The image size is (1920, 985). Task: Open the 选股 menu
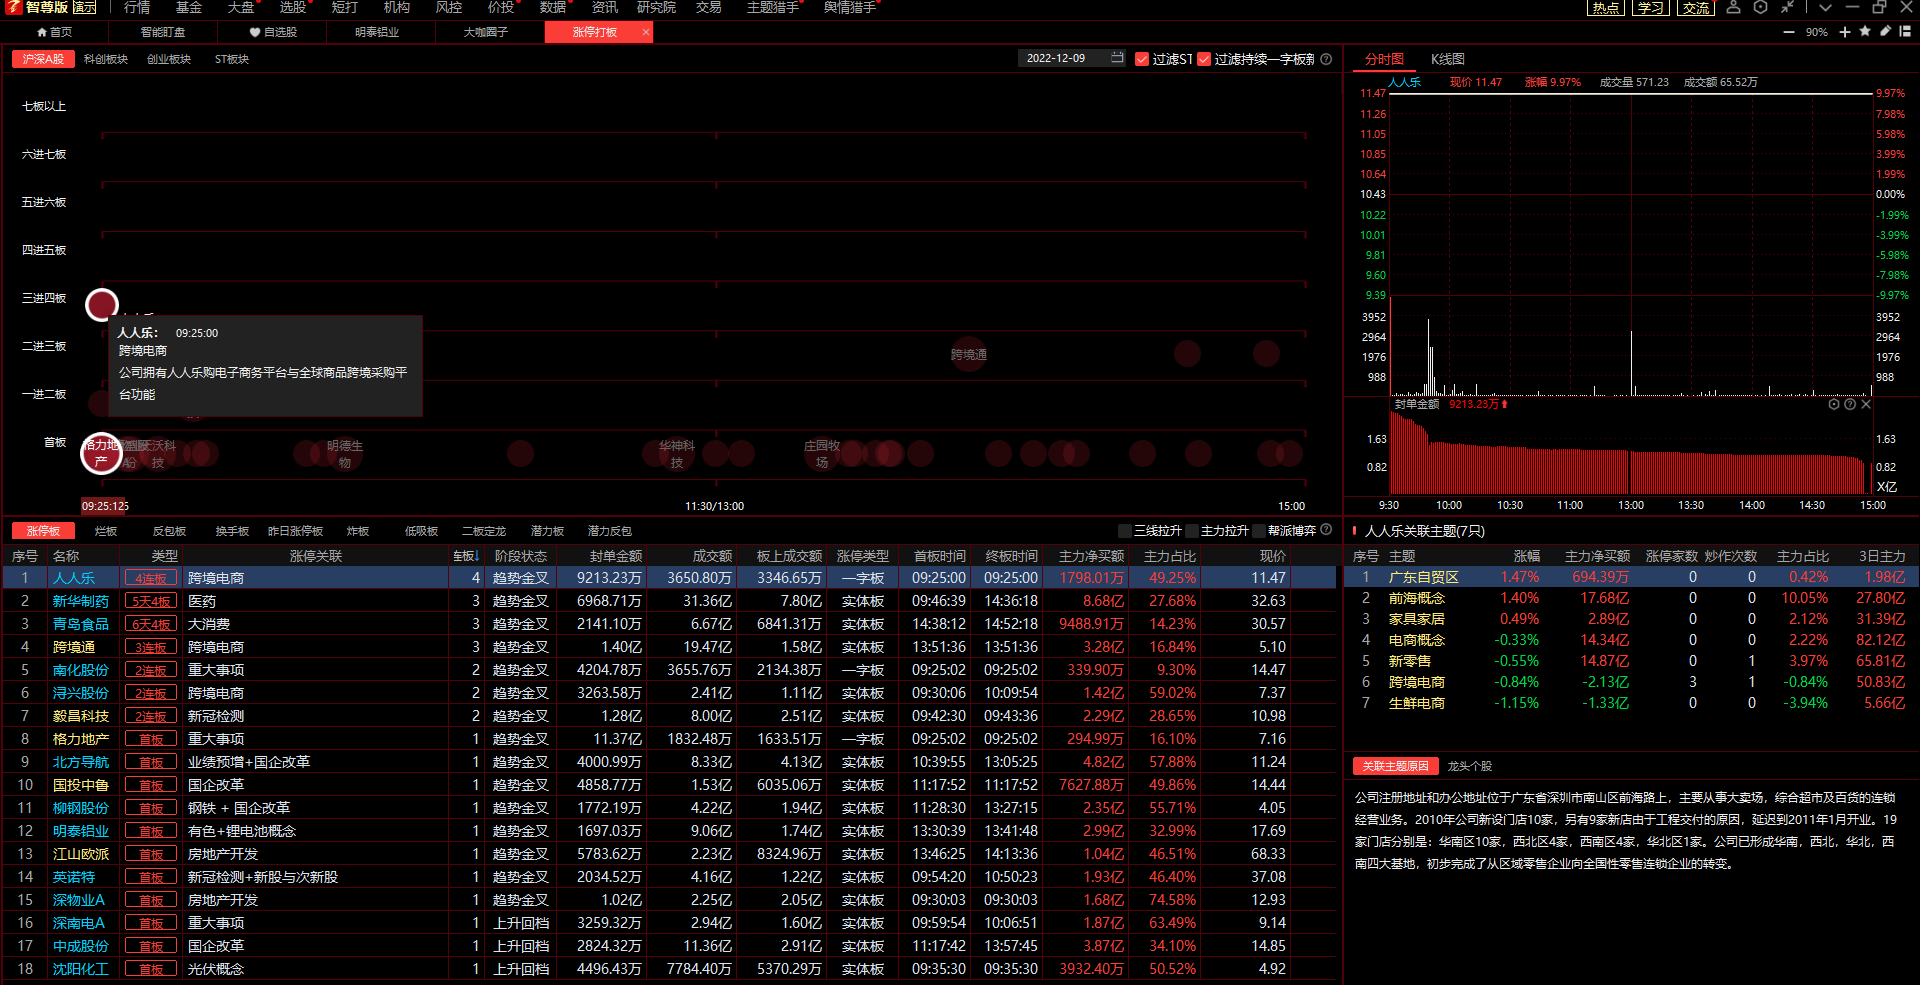click(292, 7)
